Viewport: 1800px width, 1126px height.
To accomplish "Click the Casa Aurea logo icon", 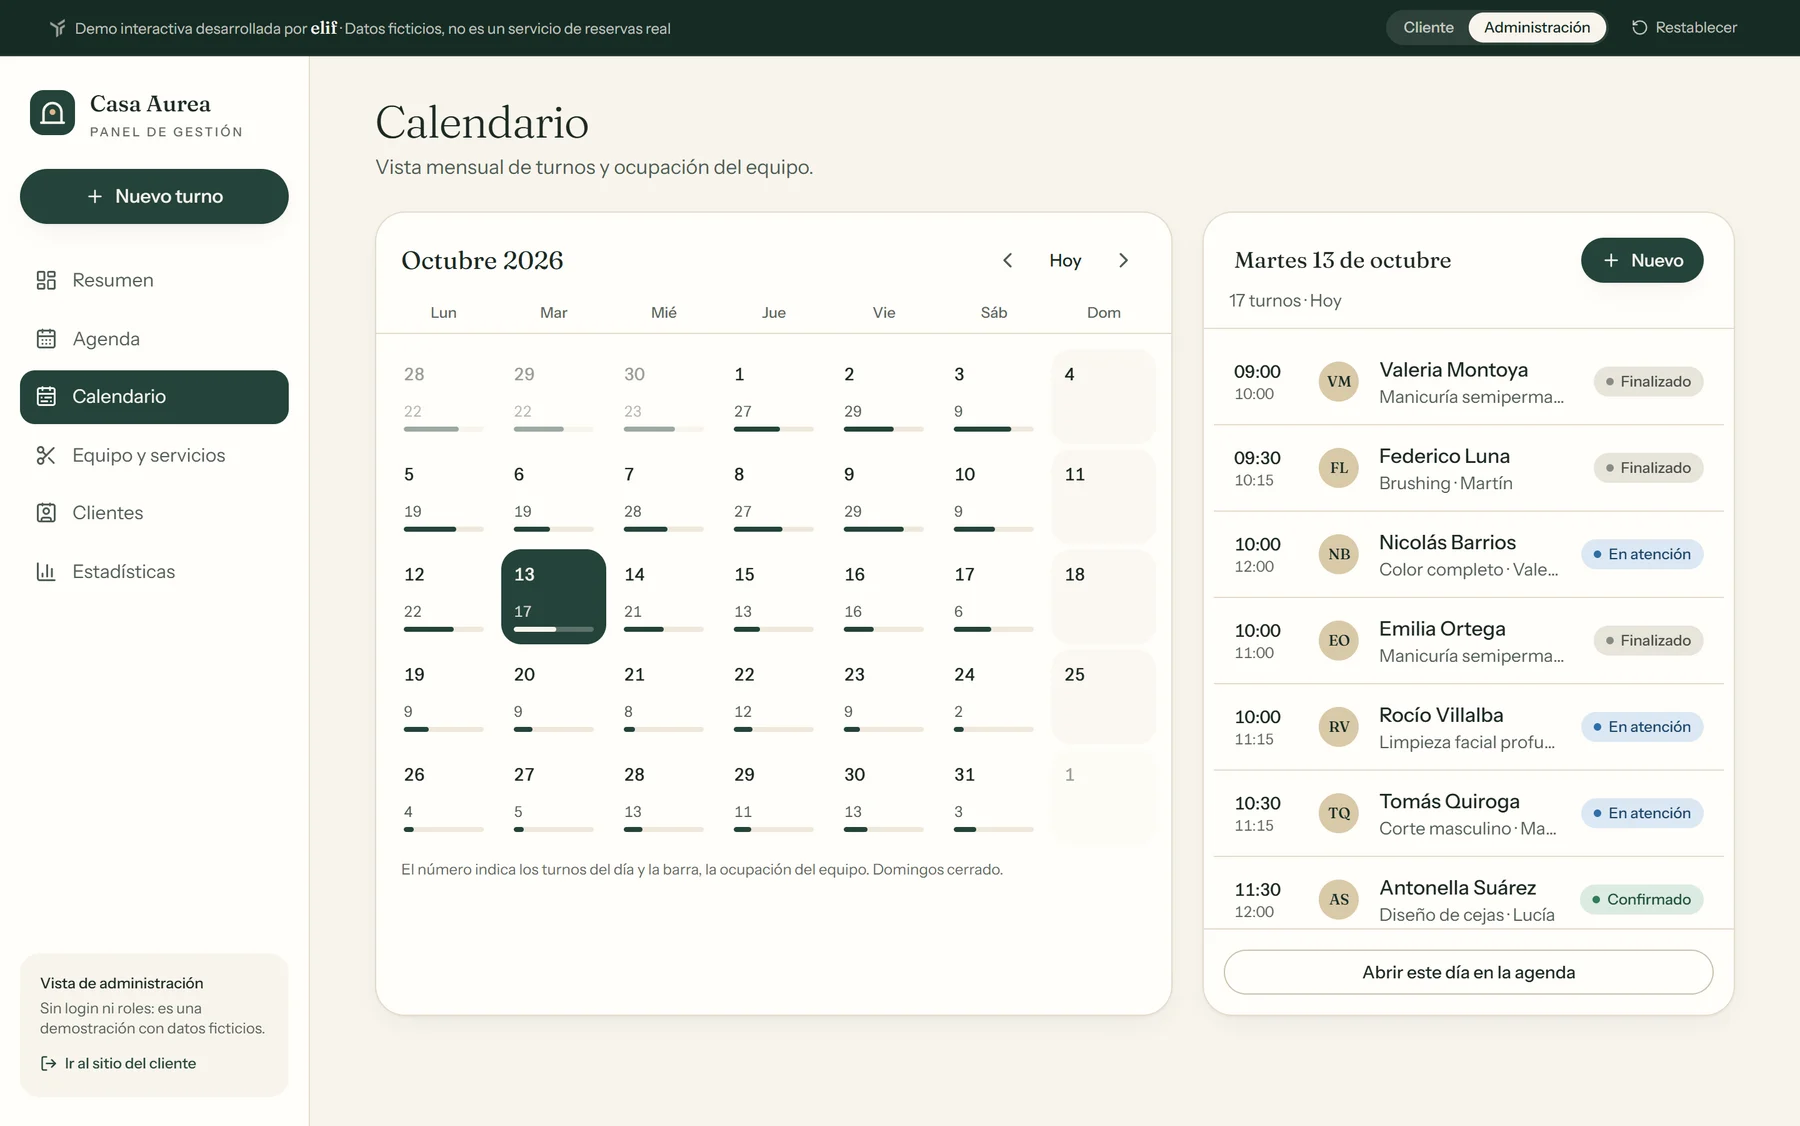I will click(52, 113).
